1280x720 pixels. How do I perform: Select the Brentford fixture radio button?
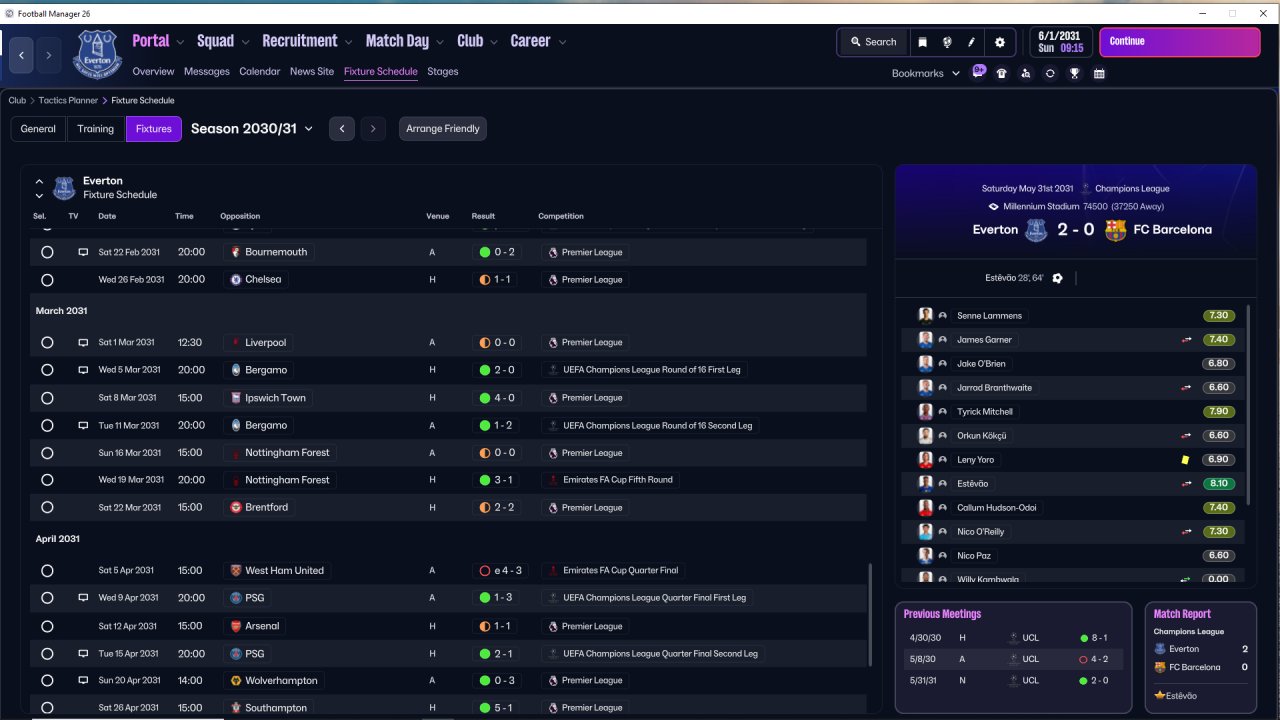click(x=47, y=507)
